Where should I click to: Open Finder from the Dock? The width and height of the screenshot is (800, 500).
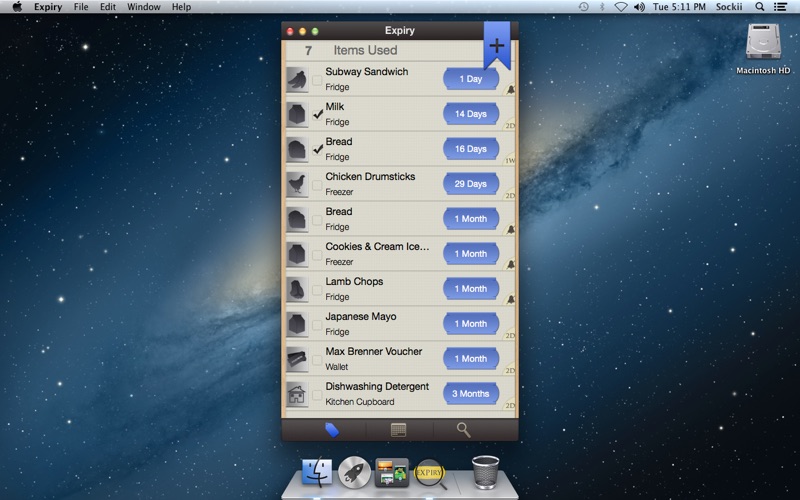point(317,472)
